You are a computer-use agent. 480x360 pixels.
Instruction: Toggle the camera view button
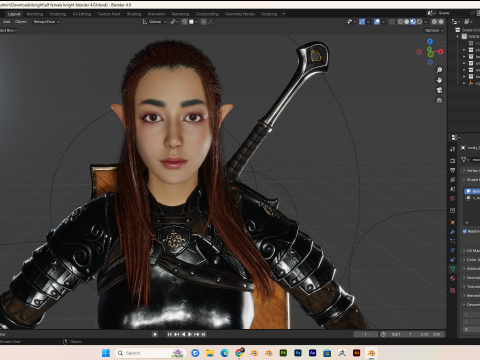(439, 90)
